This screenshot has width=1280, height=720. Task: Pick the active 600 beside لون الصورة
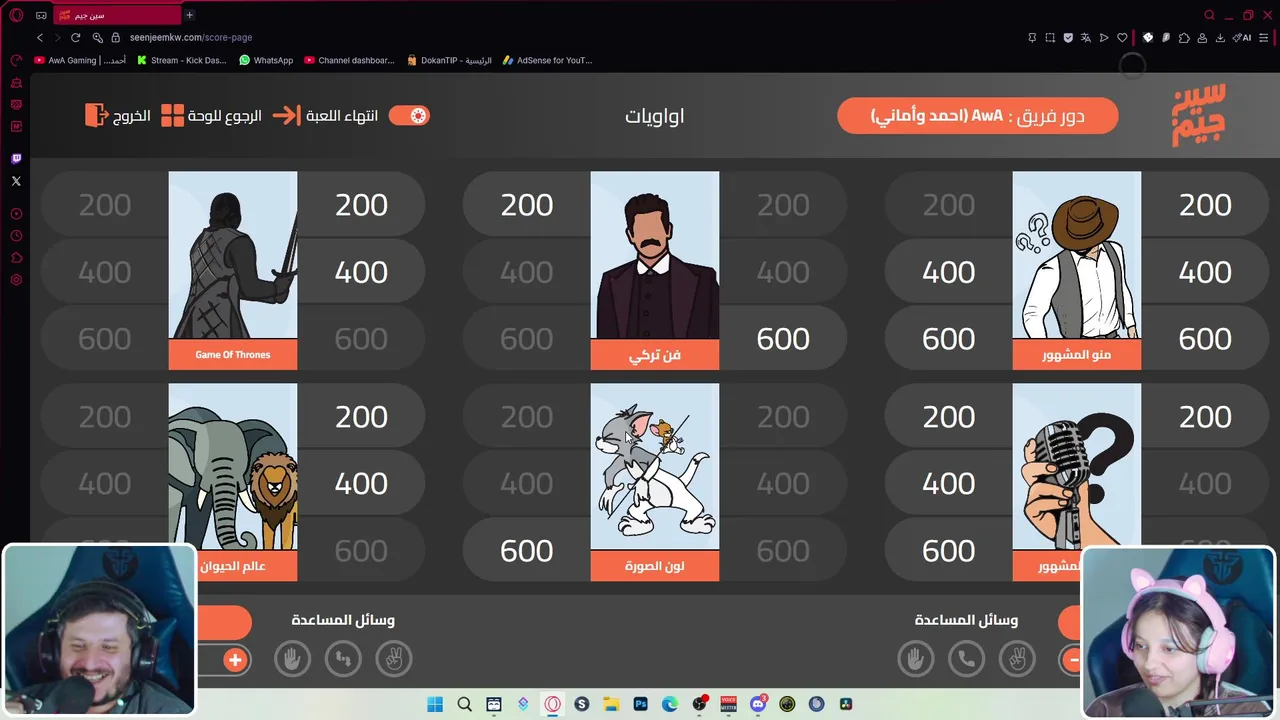pos(527,551)
